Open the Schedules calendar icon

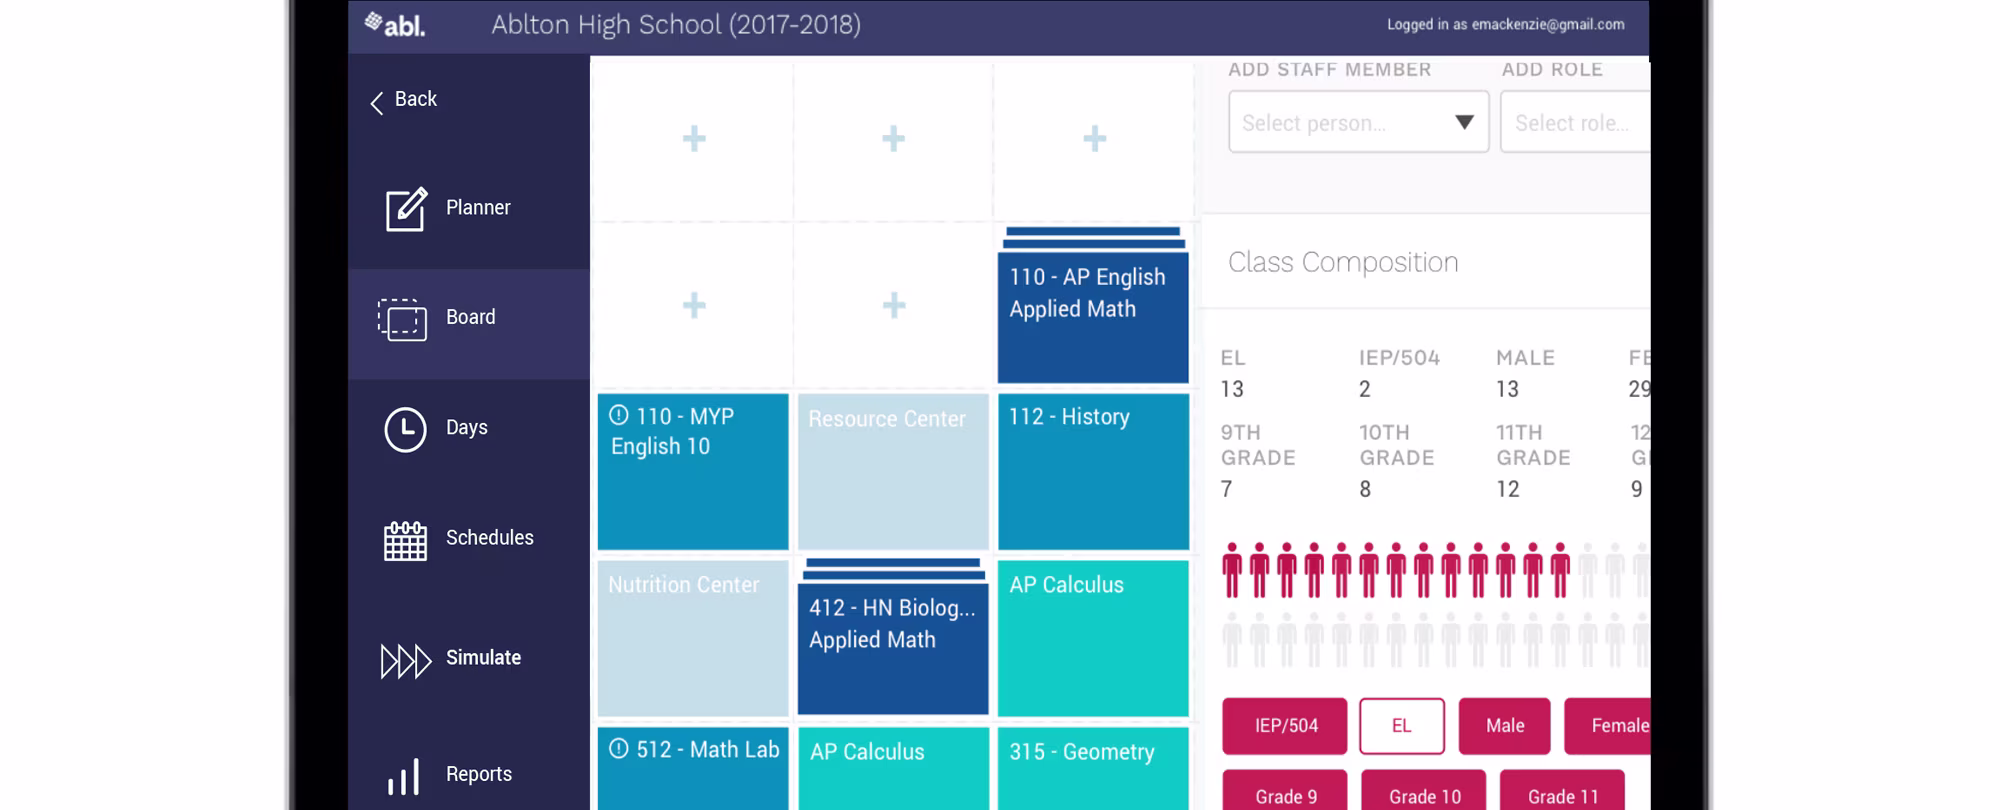(405, 540)
